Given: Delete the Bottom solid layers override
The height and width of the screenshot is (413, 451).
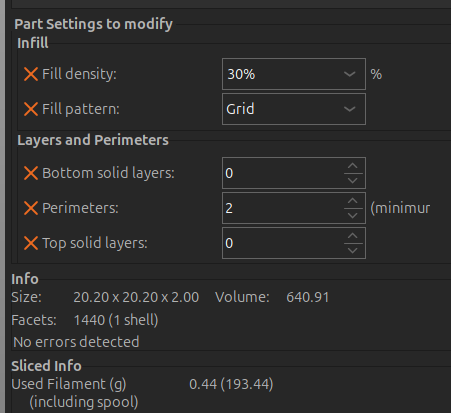Looking at the screenshot, I should [x=31, y=173].
